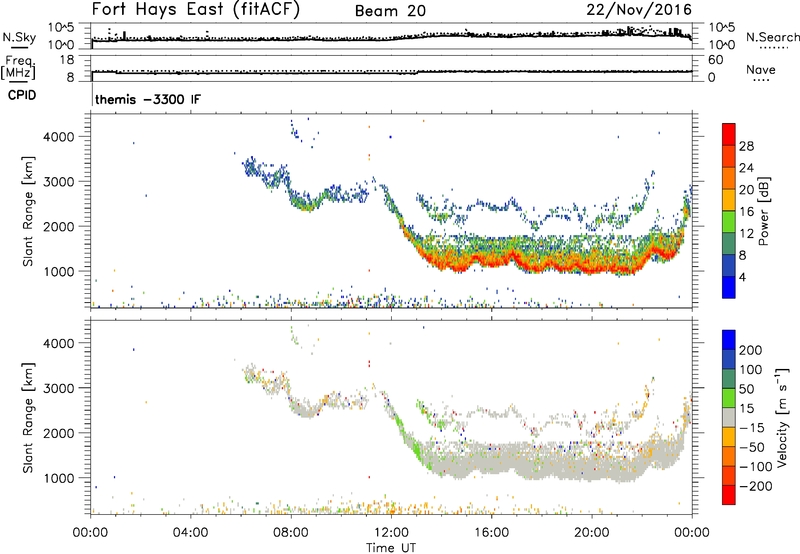The width and height of the screenshot is (800, 554).
Task: Click the "N.Search" legend label
Action: (772, 37)
